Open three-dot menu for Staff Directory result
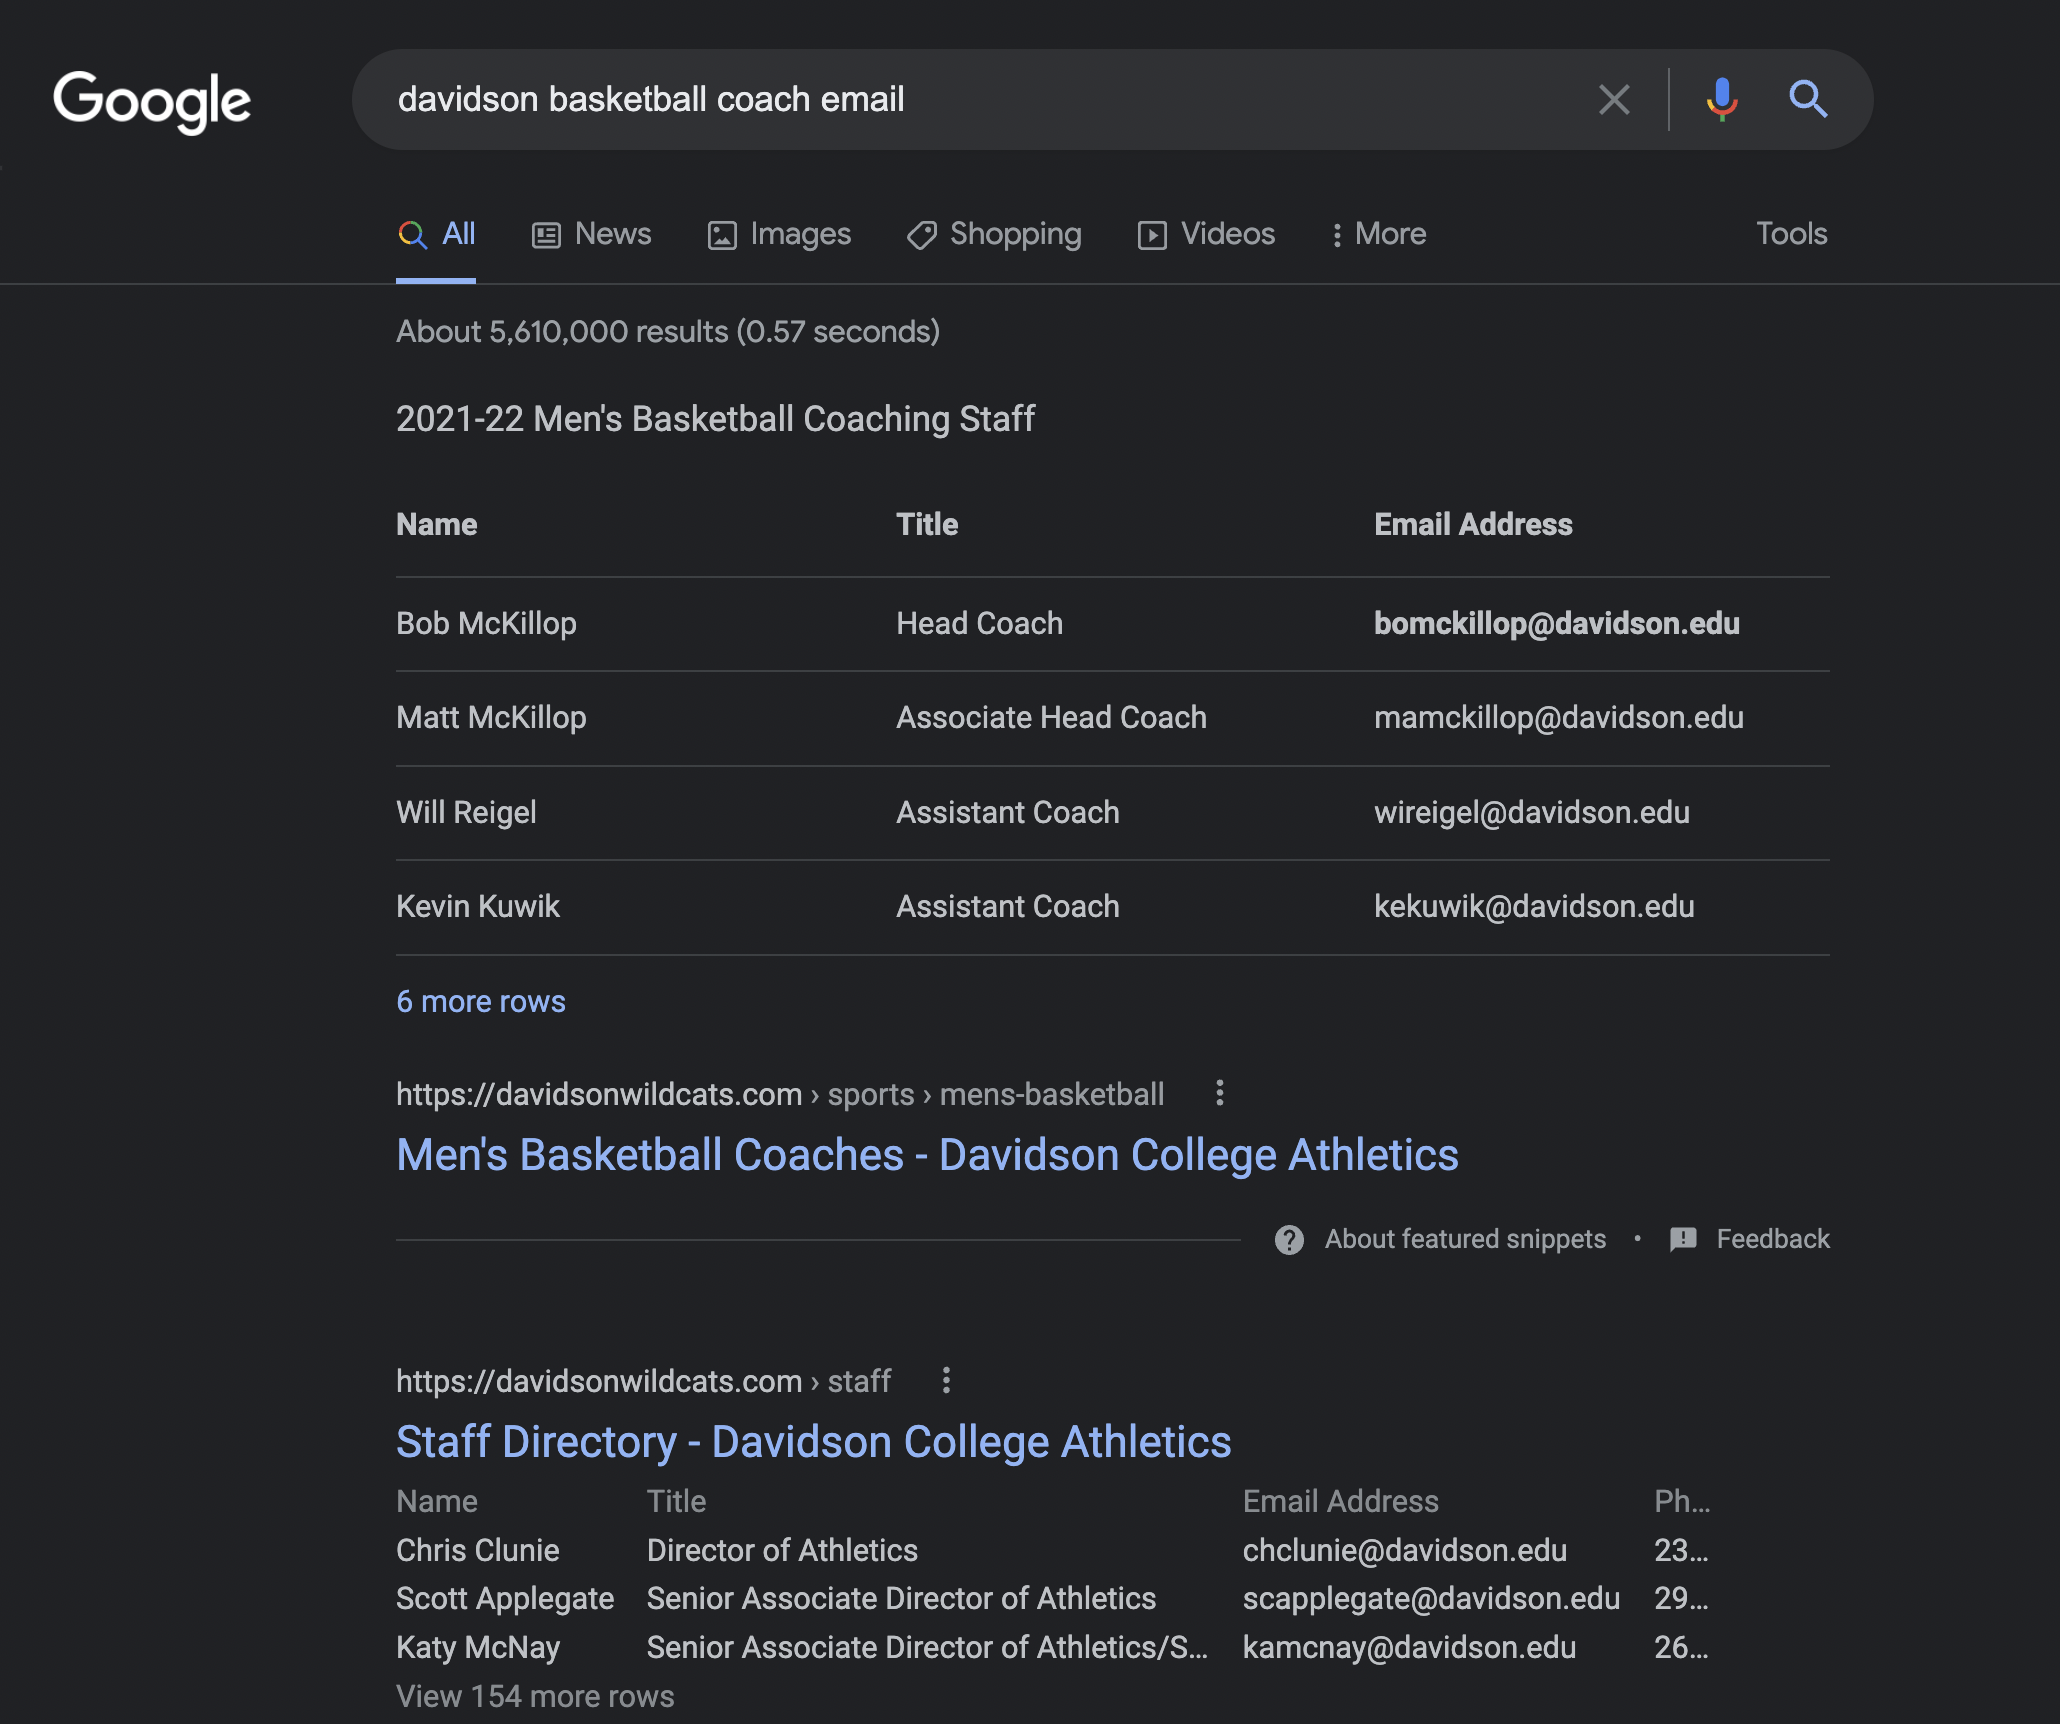2060x1724 pixels. [946, 1380]
